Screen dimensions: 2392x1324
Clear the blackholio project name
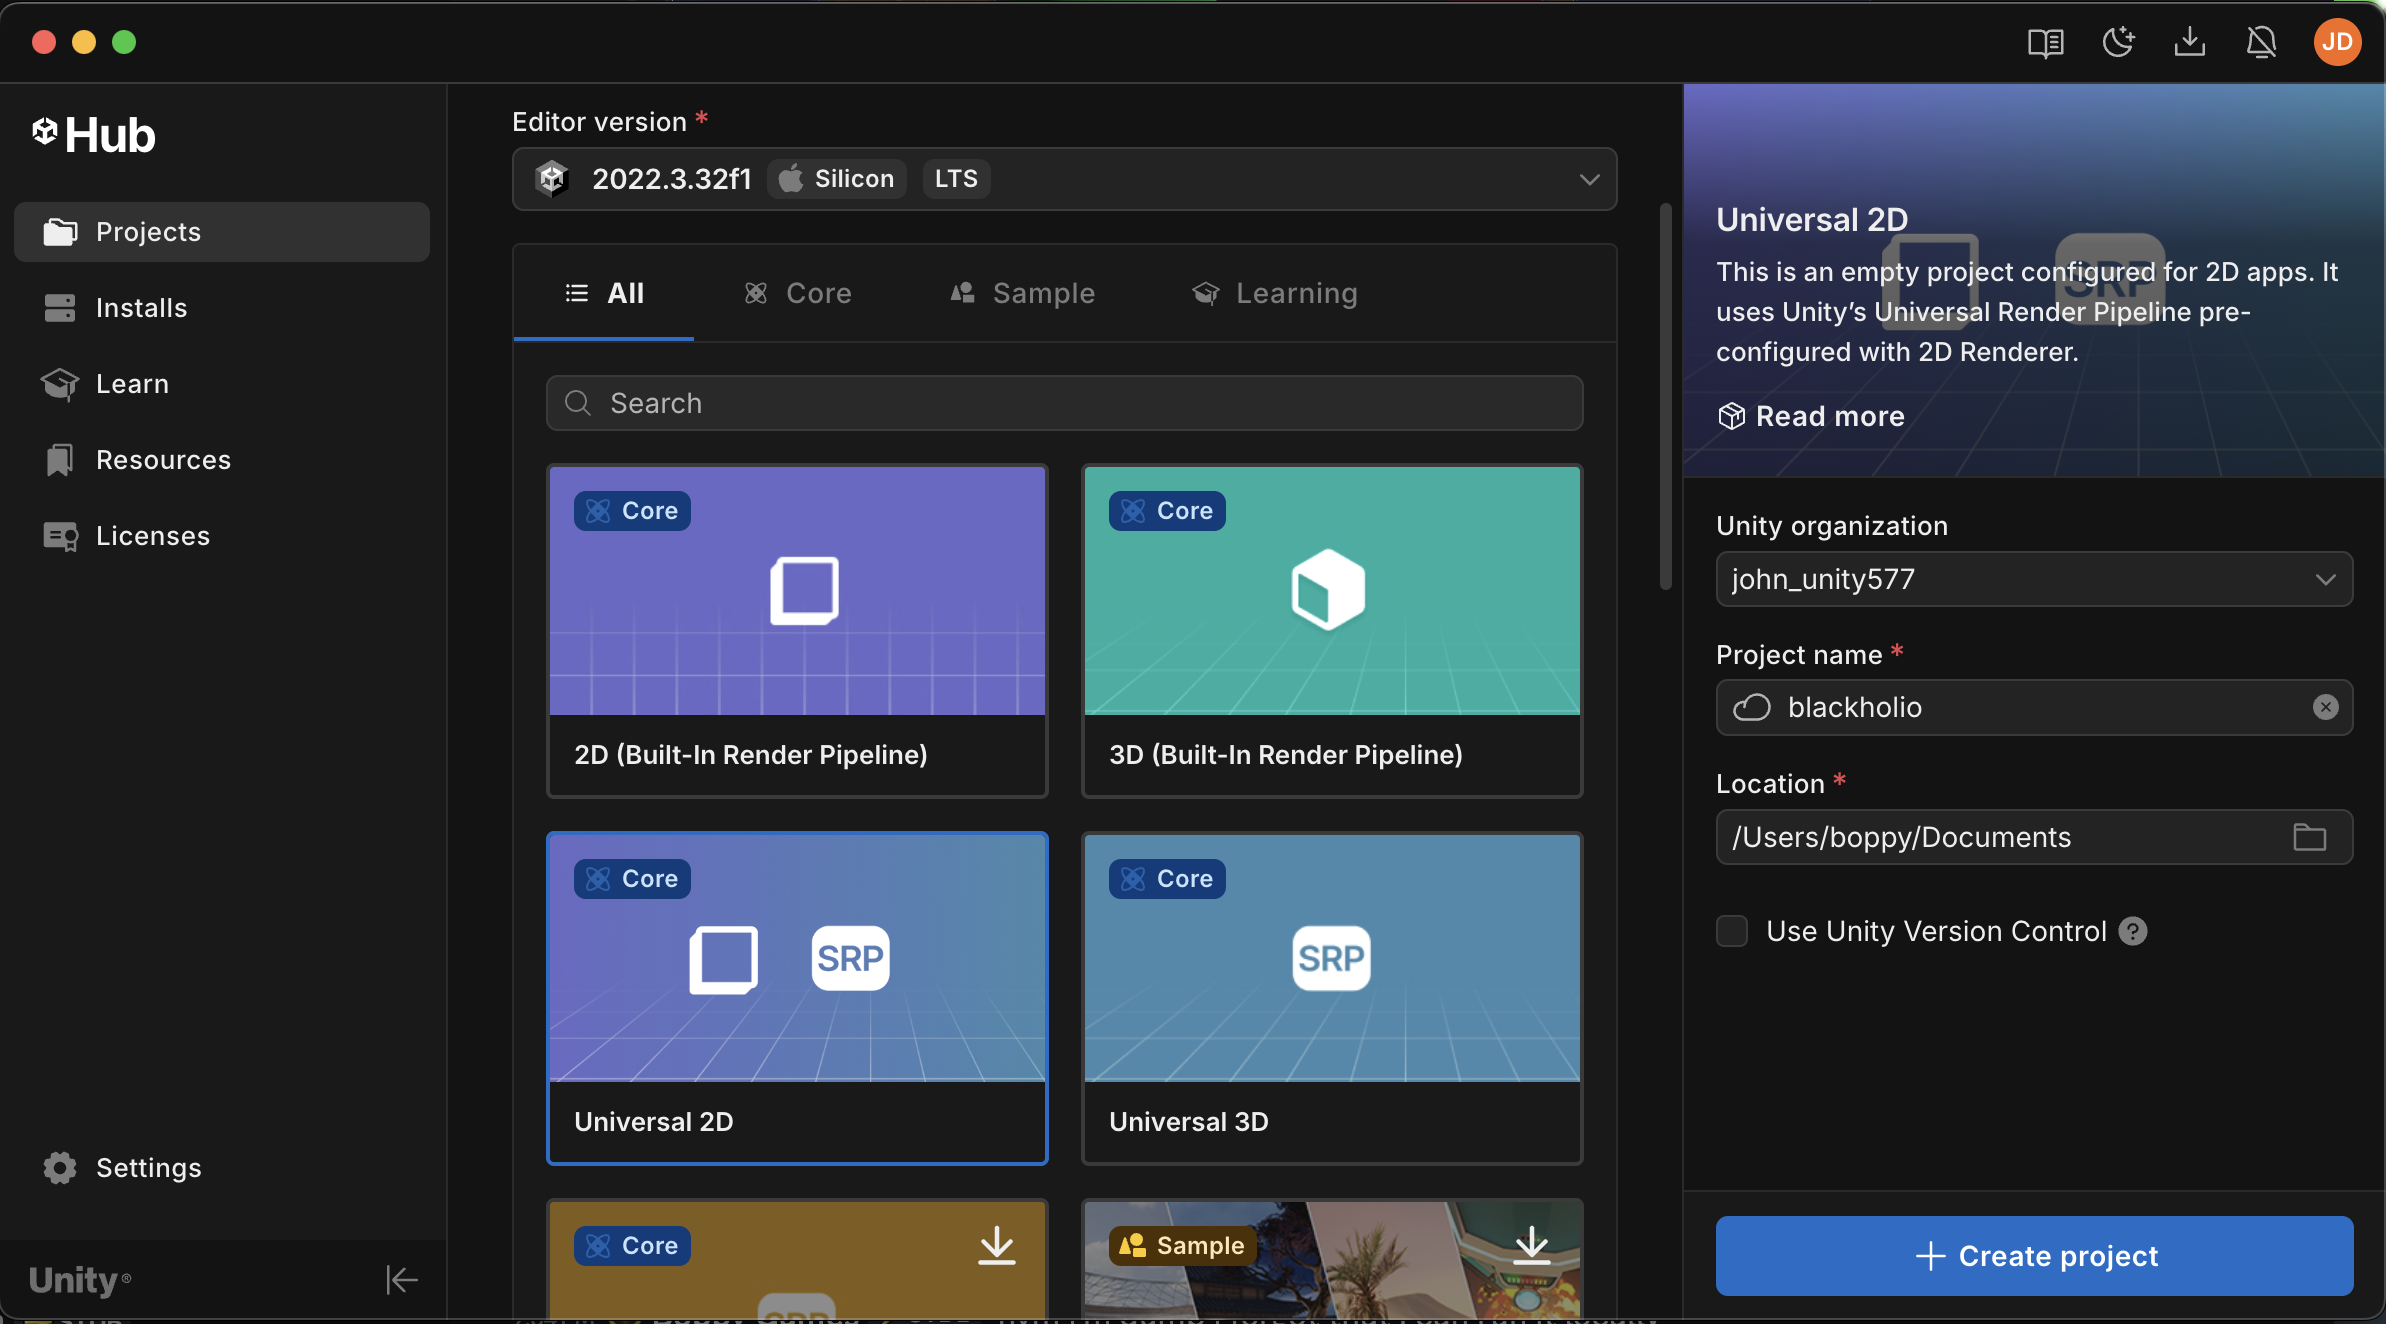click(2327, 707)
